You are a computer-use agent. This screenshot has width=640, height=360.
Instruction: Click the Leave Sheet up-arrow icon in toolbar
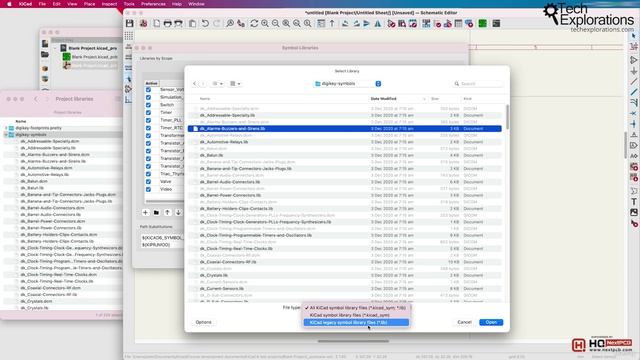point(332,24)
